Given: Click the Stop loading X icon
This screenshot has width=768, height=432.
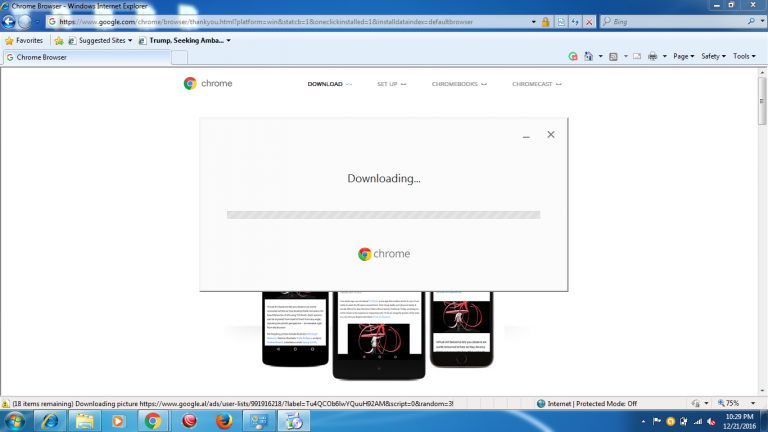Looking at the screenshot, I should click(x=588, y=21).
